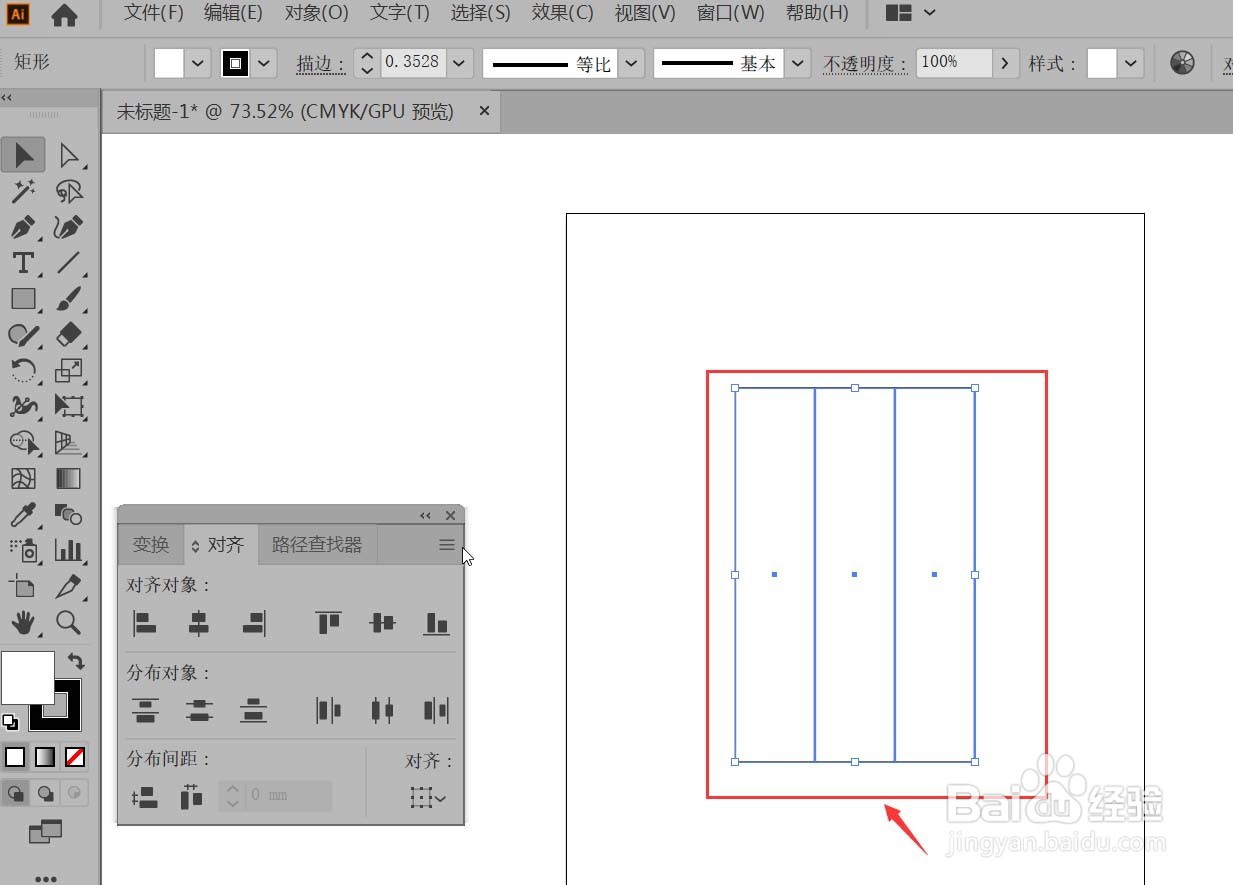Open the 窗口(W) menu

click(x=730, y=13)
